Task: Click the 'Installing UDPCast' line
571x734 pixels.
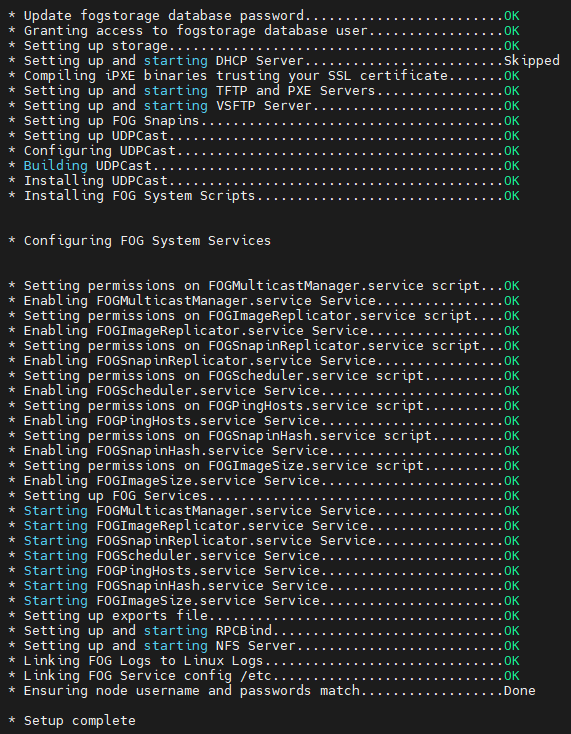Action: click(264, 181)
